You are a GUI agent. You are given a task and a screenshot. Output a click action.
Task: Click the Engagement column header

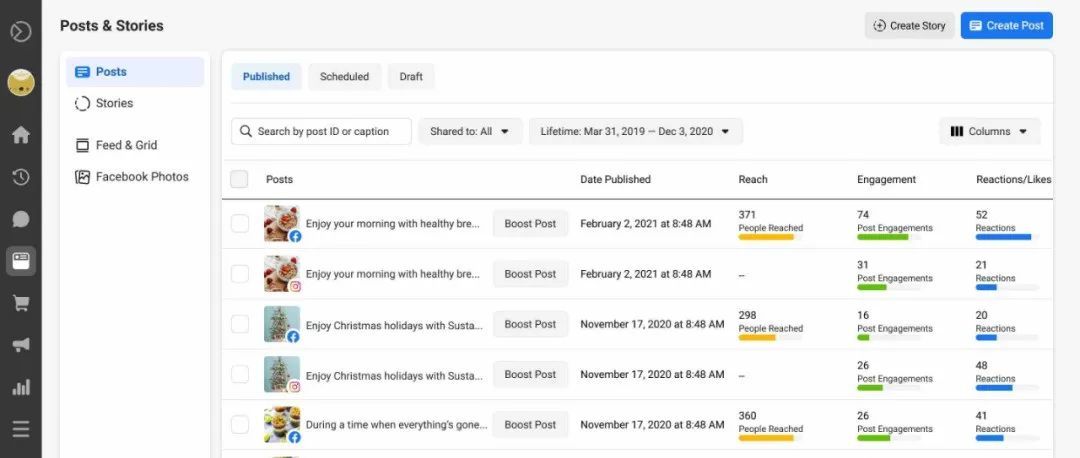tap(886, 179)
